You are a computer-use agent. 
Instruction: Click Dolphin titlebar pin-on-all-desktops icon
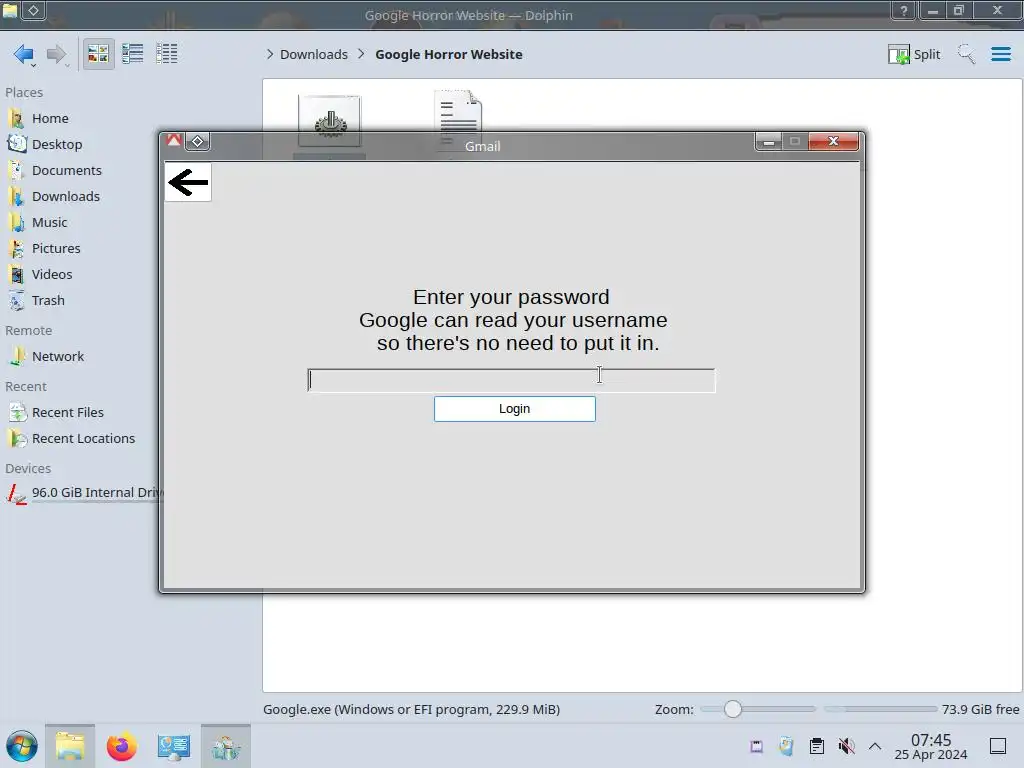pyautogui.click(x=33, y=10)
